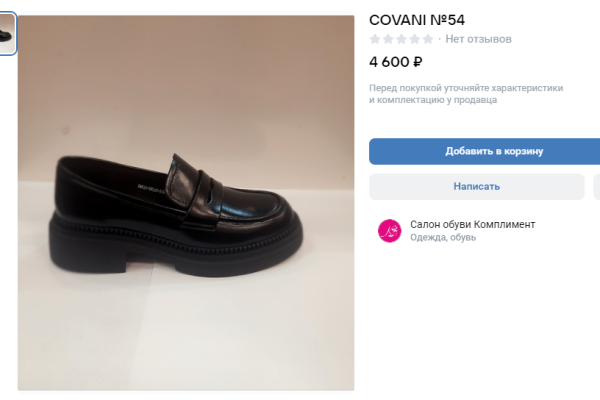The image size is (600, 400).
Task: Select the small shoe thumbnail preview
Action: [x=7, y=34]
